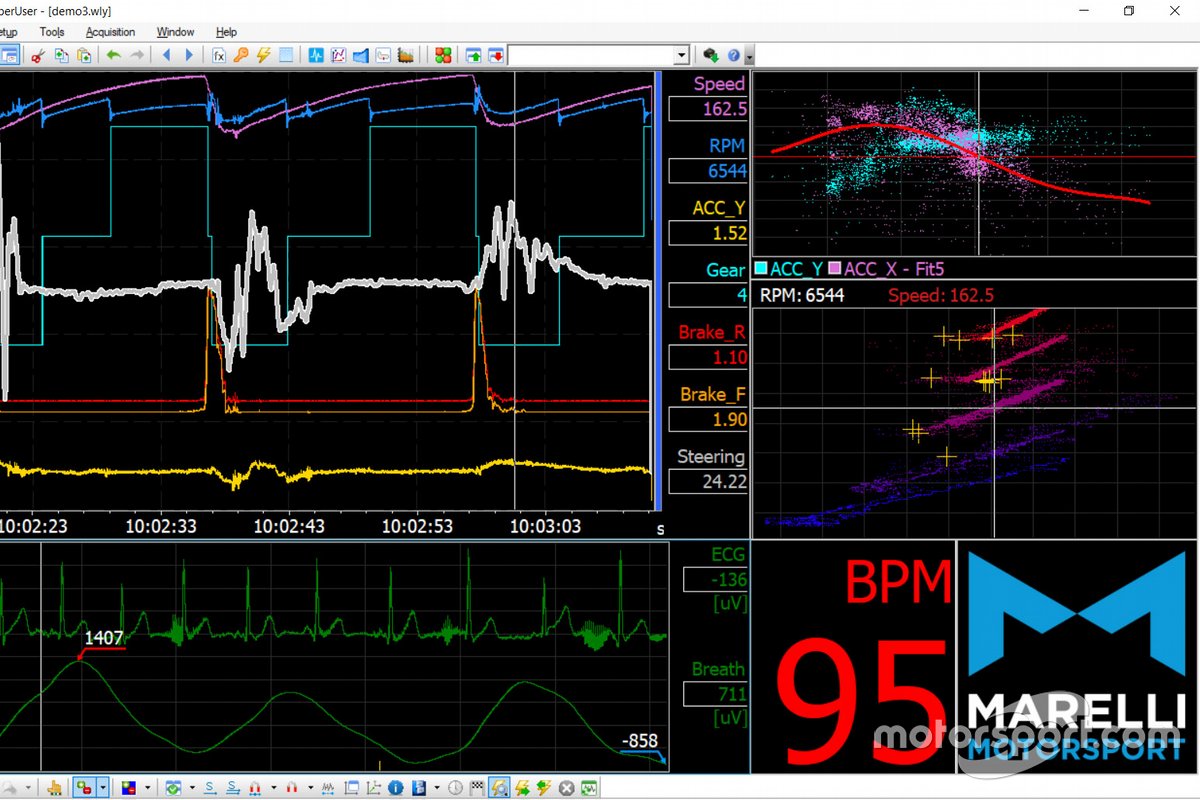This screenshot has width=1200, height=800.
Task: Expand small arrow right of Help icon
Action: [x=749, y=56]
